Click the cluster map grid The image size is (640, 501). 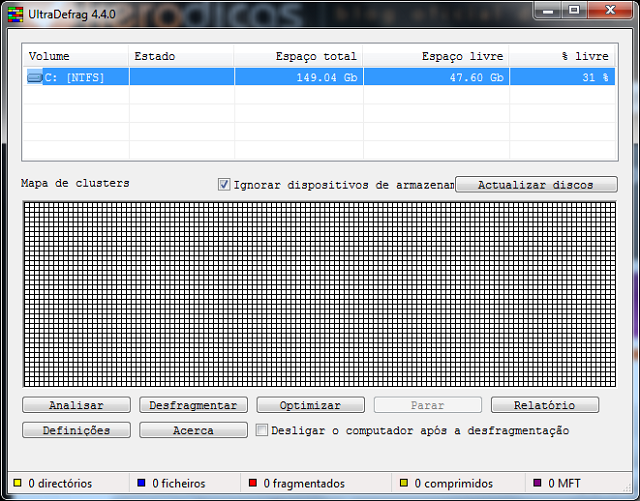point(320,294)
